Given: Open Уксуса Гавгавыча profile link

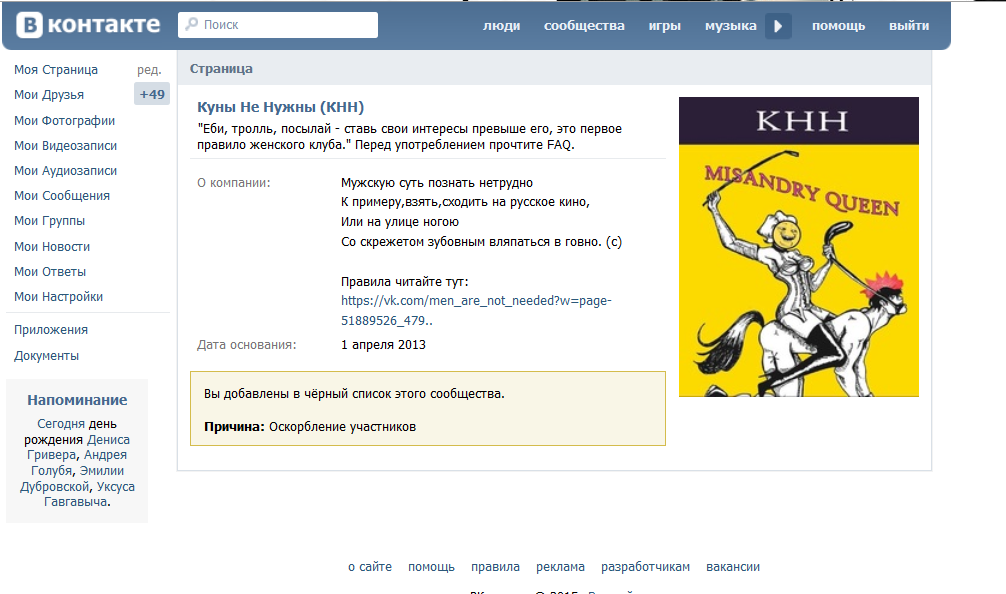Looking at the screenshot, I should pos(90,494).
